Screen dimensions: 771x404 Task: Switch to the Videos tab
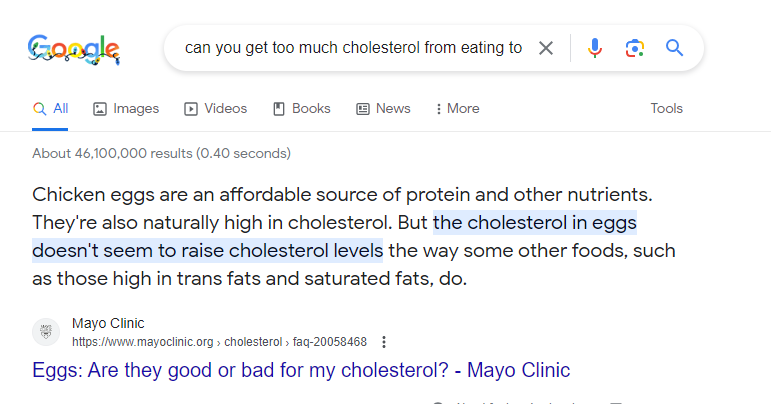216,108
